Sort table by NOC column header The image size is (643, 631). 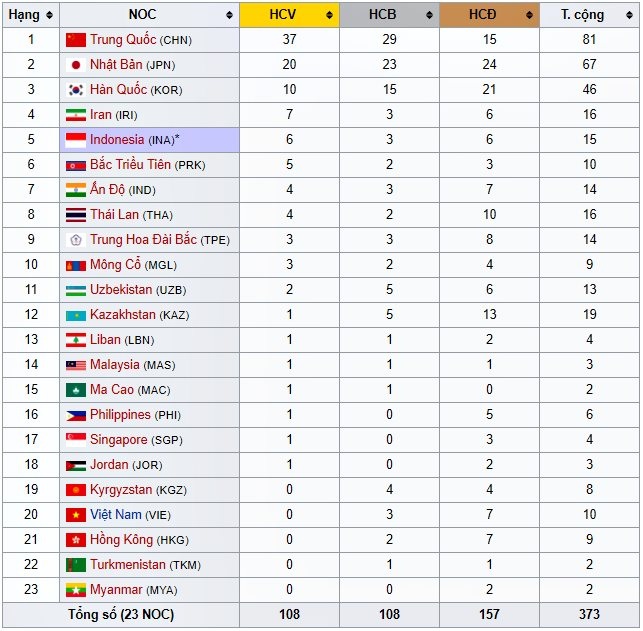(149, 15)
